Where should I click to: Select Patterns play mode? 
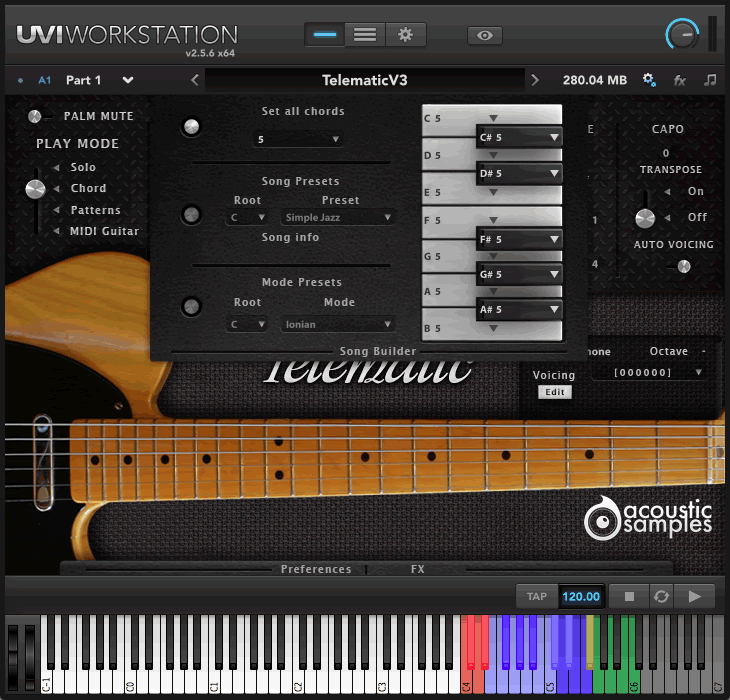[95, 210]
